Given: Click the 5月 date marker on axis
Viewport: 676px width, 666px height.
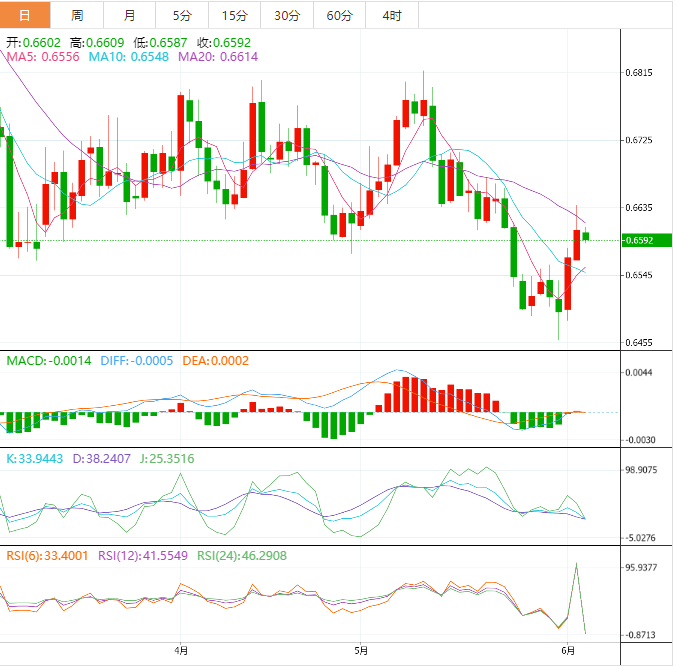Looking at the screenshot, I should coord(362,647).
